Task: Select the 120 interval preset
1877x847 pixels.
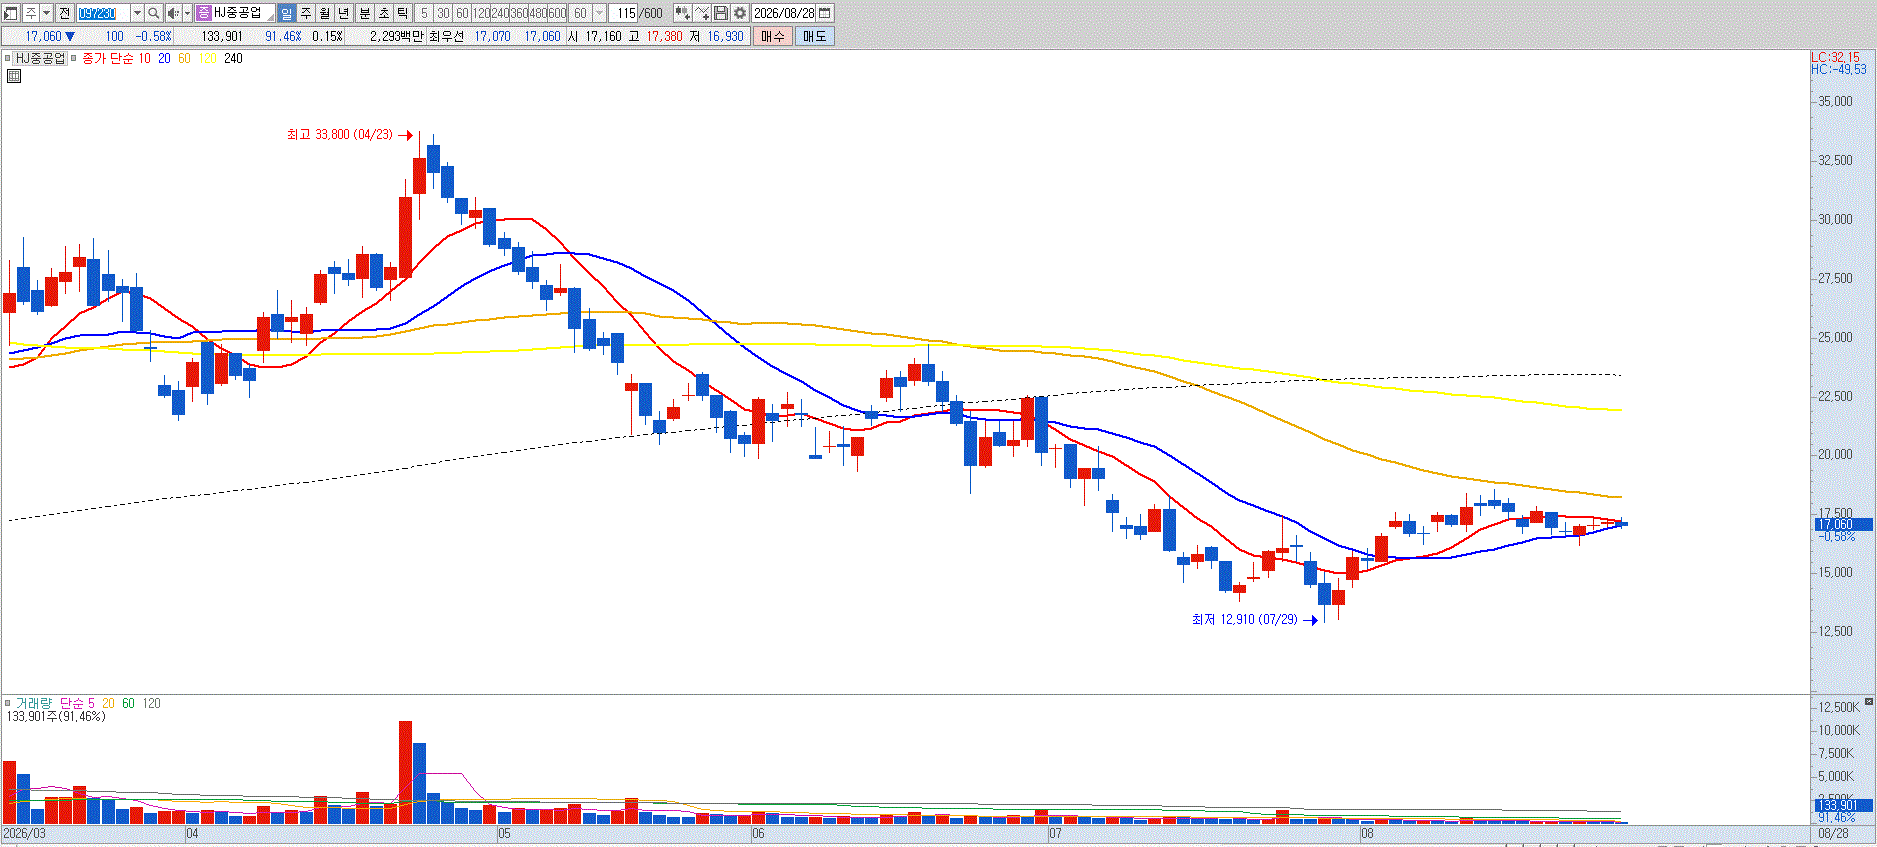Action: coord(481,13)
